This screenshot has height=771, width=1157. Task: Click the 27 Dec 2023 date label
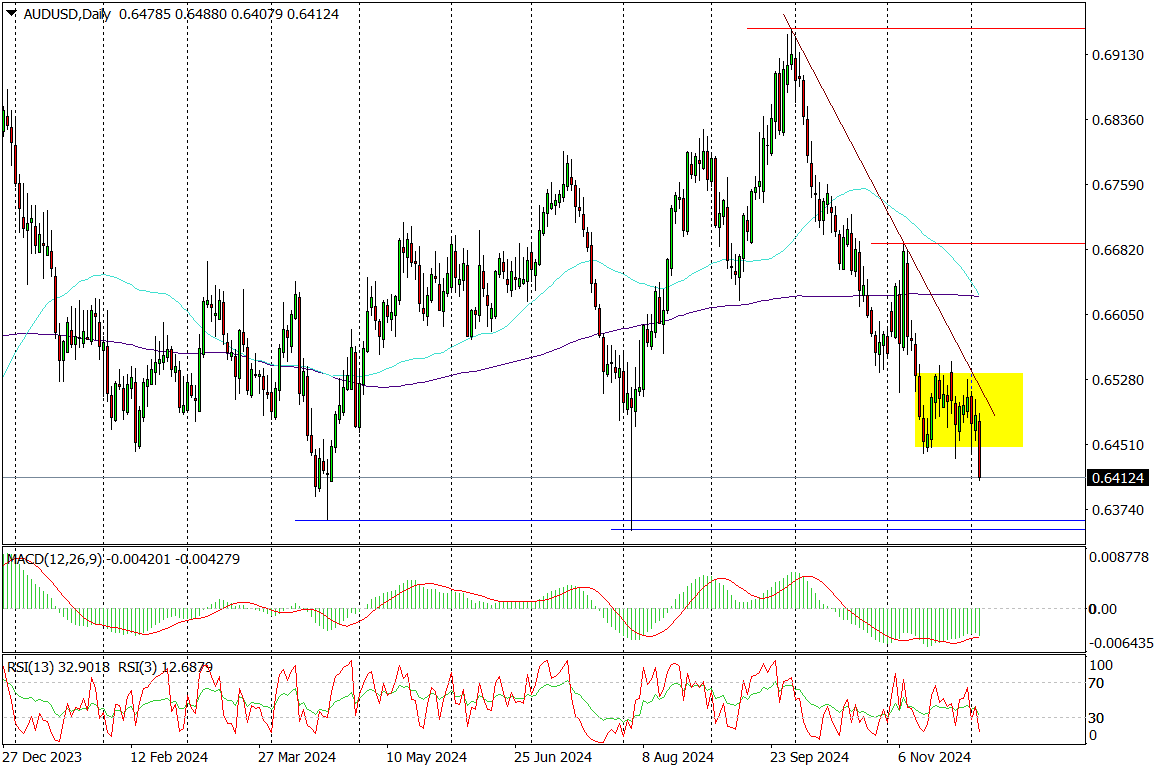[x=42, y=758]
